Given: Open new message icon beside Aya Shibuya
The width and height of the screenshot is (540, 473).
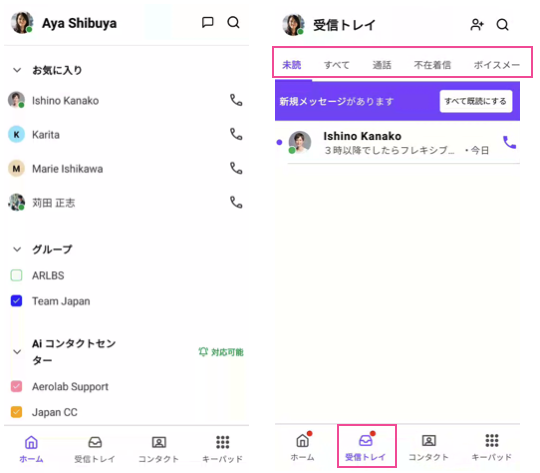Looking at the screenshot, I should click(207, 23).
